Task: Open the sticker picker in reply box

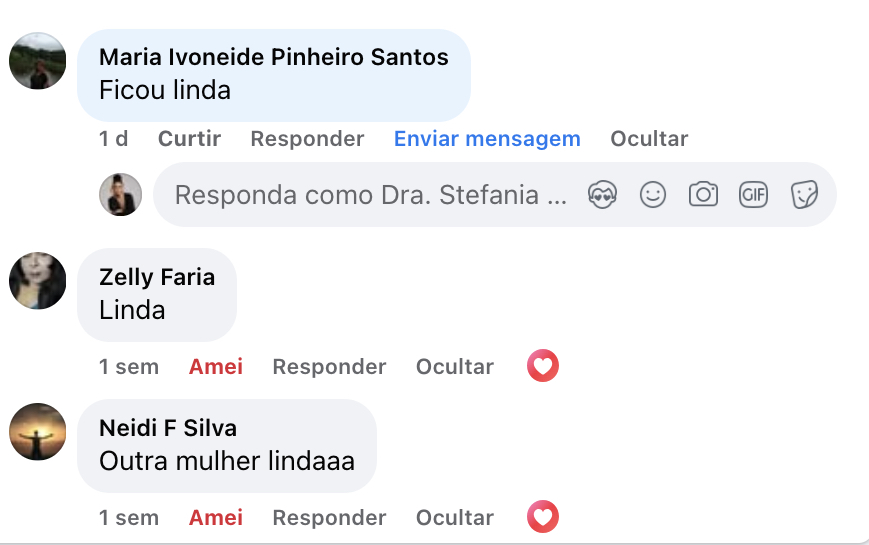Action: (804, 195)
